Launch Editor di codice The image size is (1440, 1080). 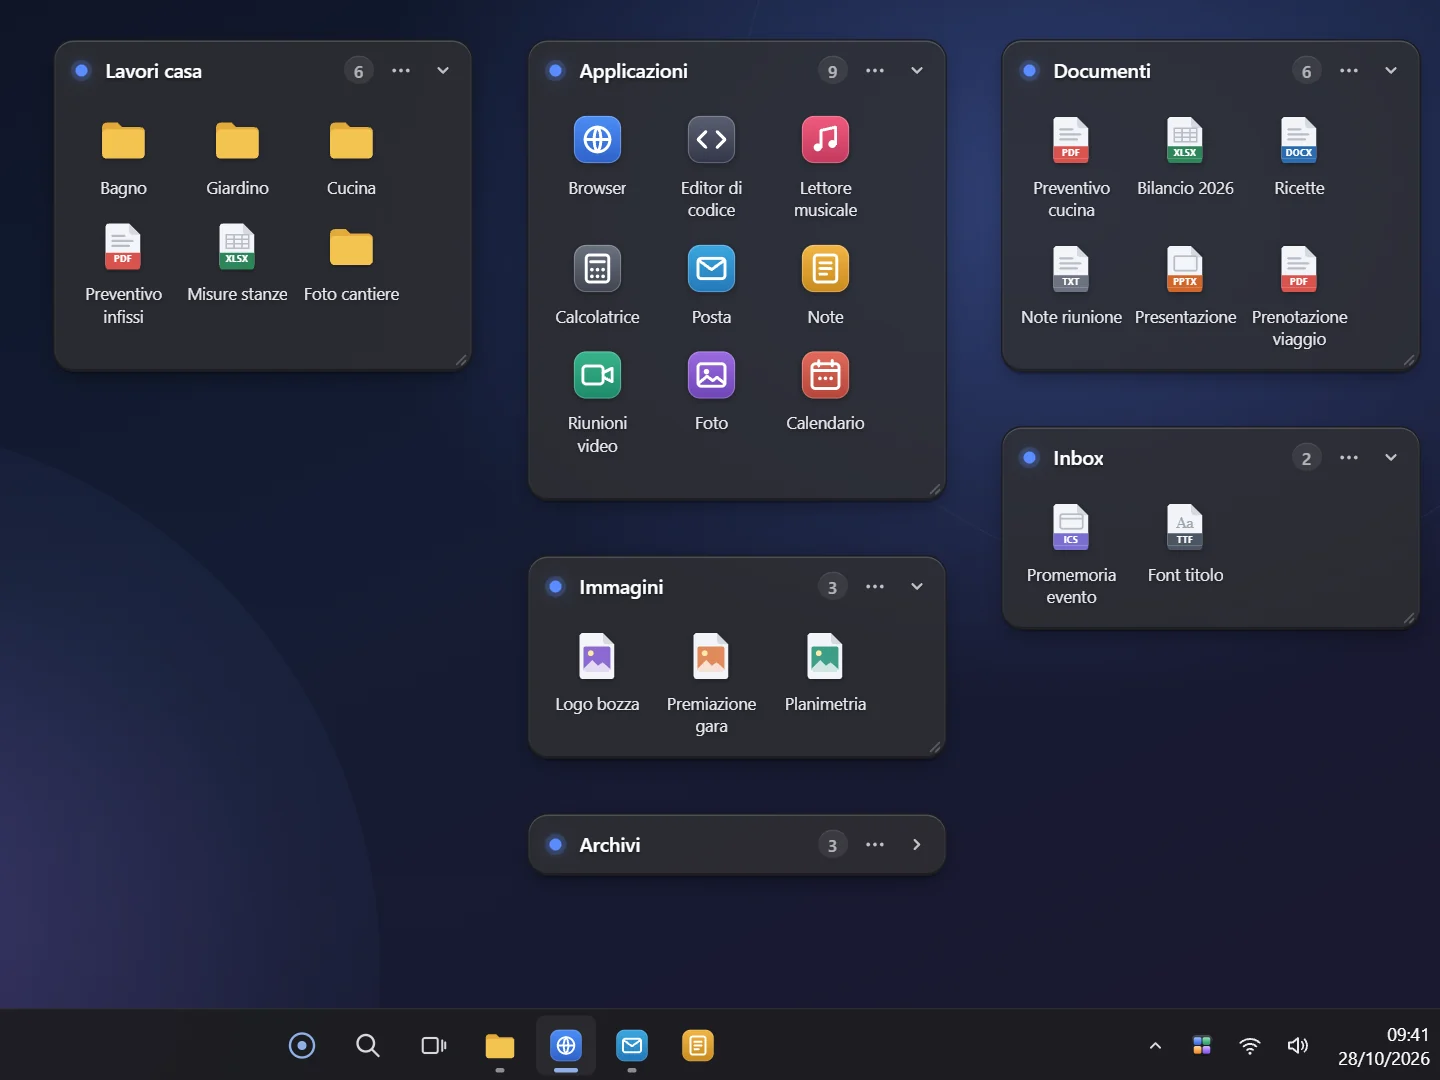[711, 140]
